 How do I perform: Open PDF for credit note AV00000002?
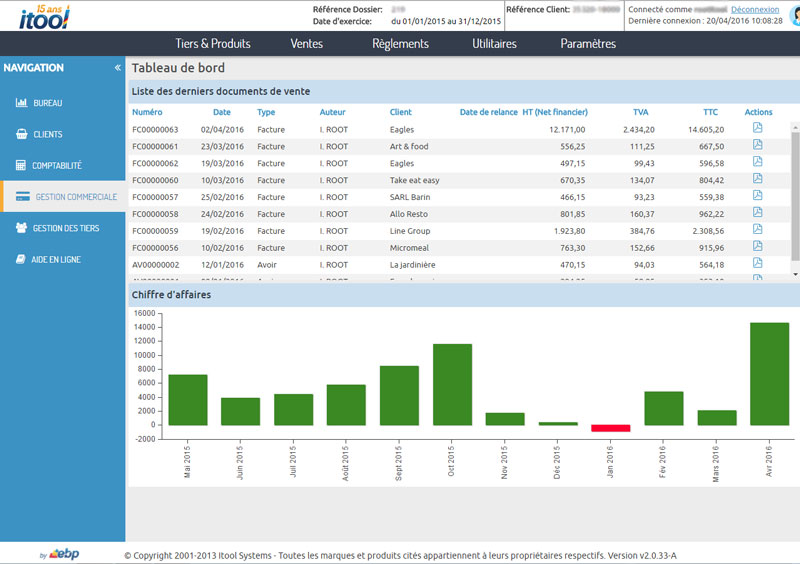758,262
